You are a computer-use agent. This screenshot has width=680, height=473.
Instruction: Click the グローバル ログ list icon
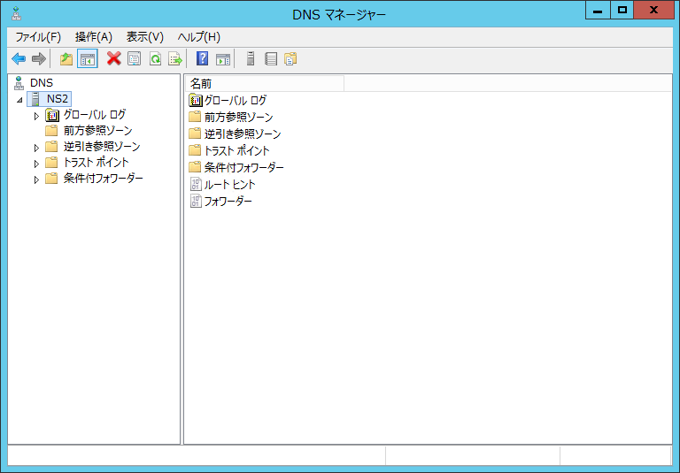click(196, 101)
